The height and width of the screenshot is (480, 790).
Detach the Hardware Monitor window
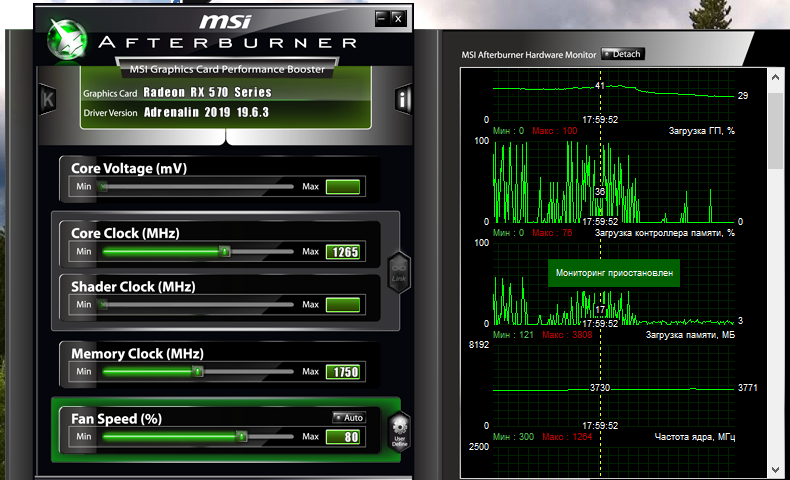point(623,54)
